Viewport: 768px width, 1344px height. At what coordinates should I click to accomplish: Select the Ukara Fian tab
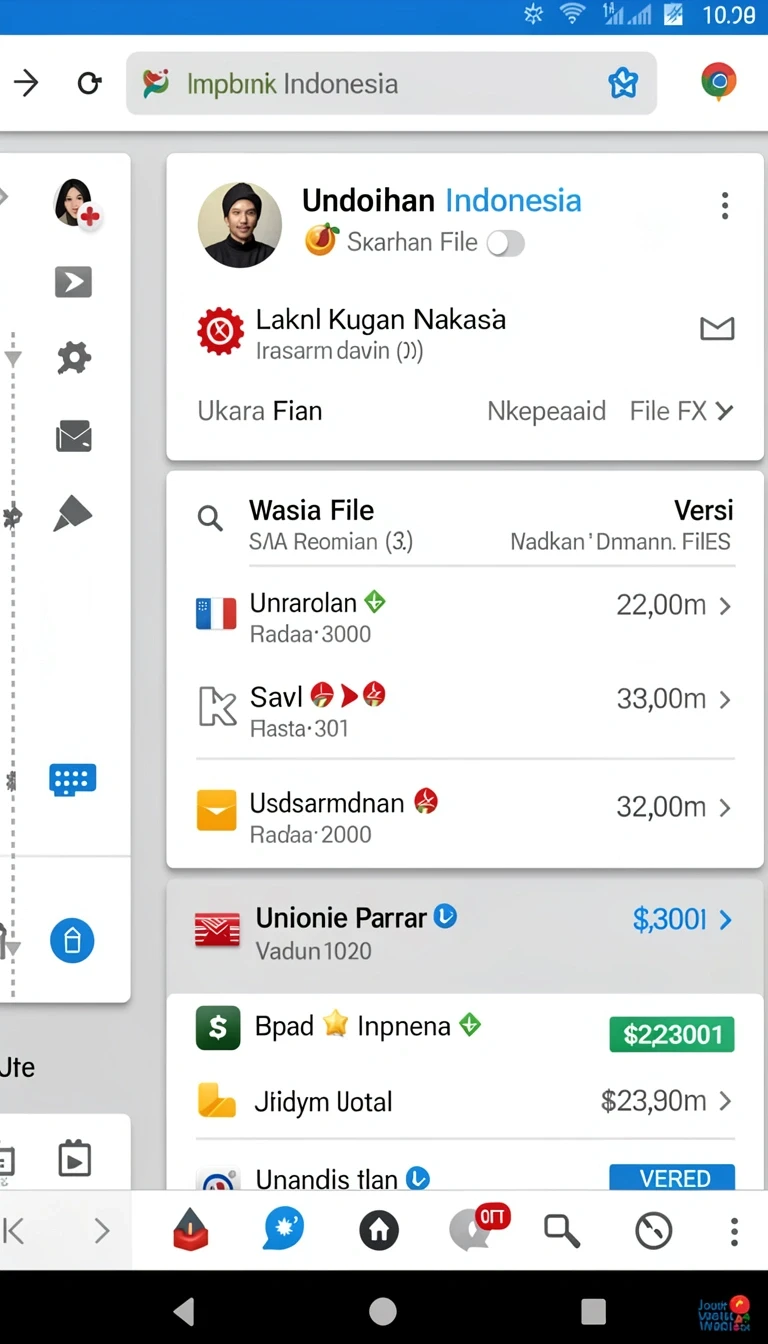click(260, 411)
